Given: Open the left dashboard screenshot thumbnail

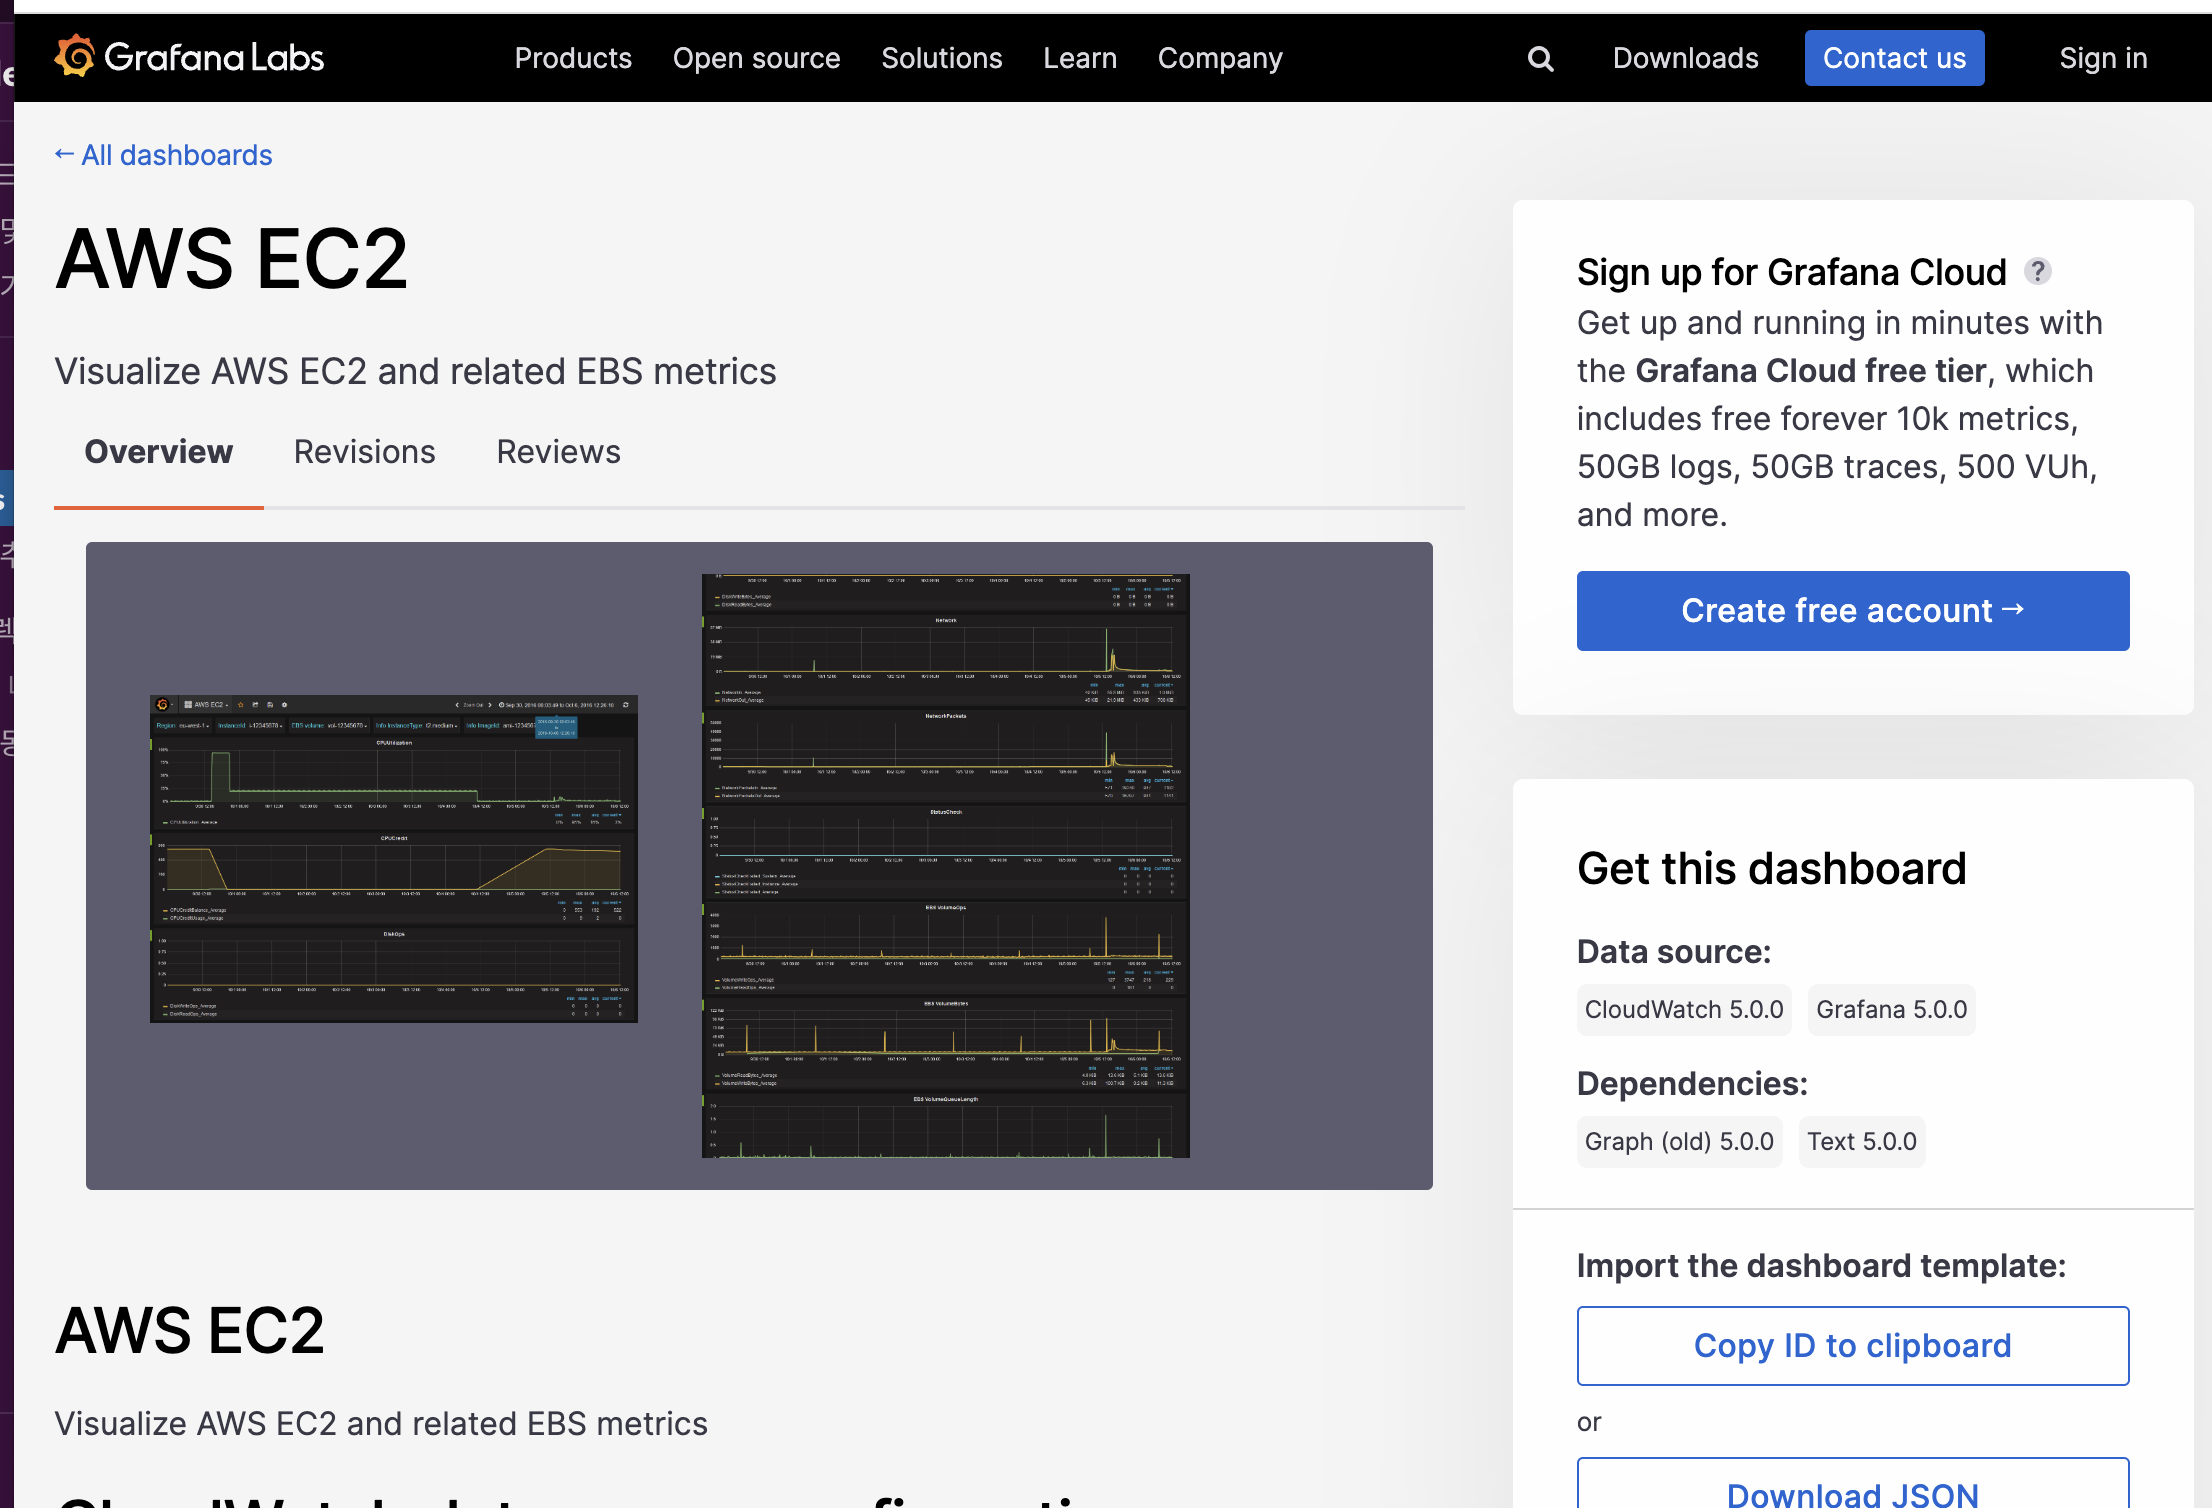Looking at the screenshot, I should tap(393, 858).
